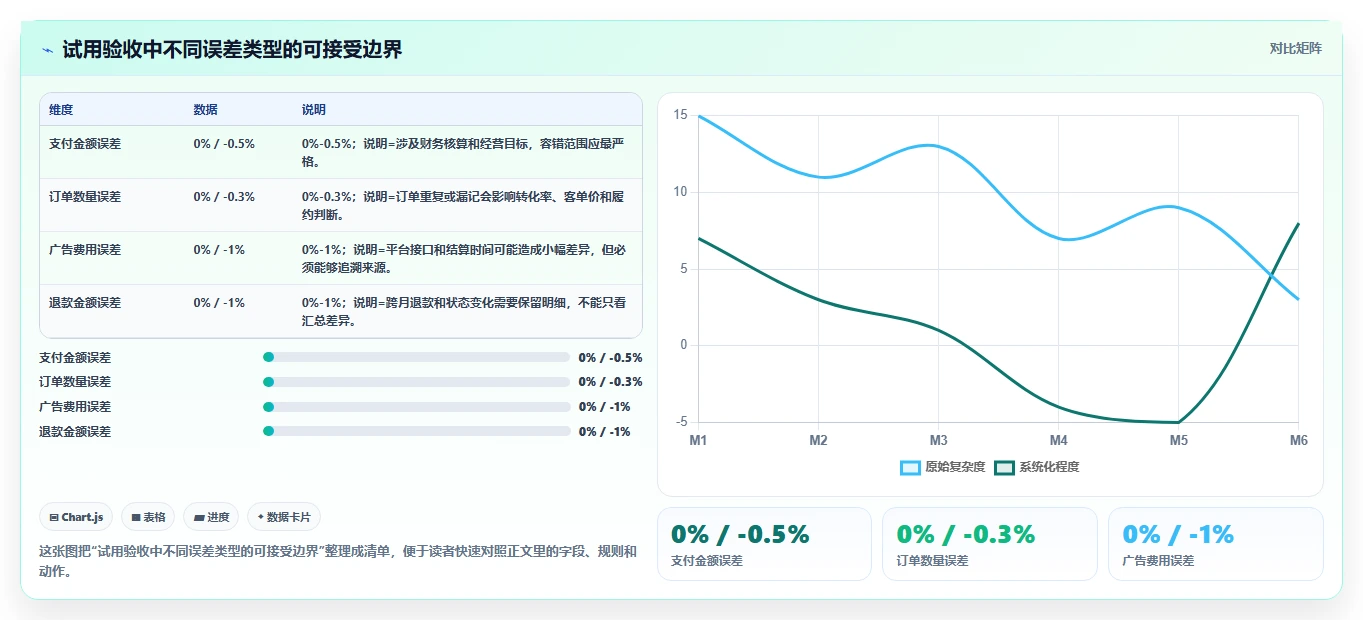Click the M3 x-axis label

point(938,441)
